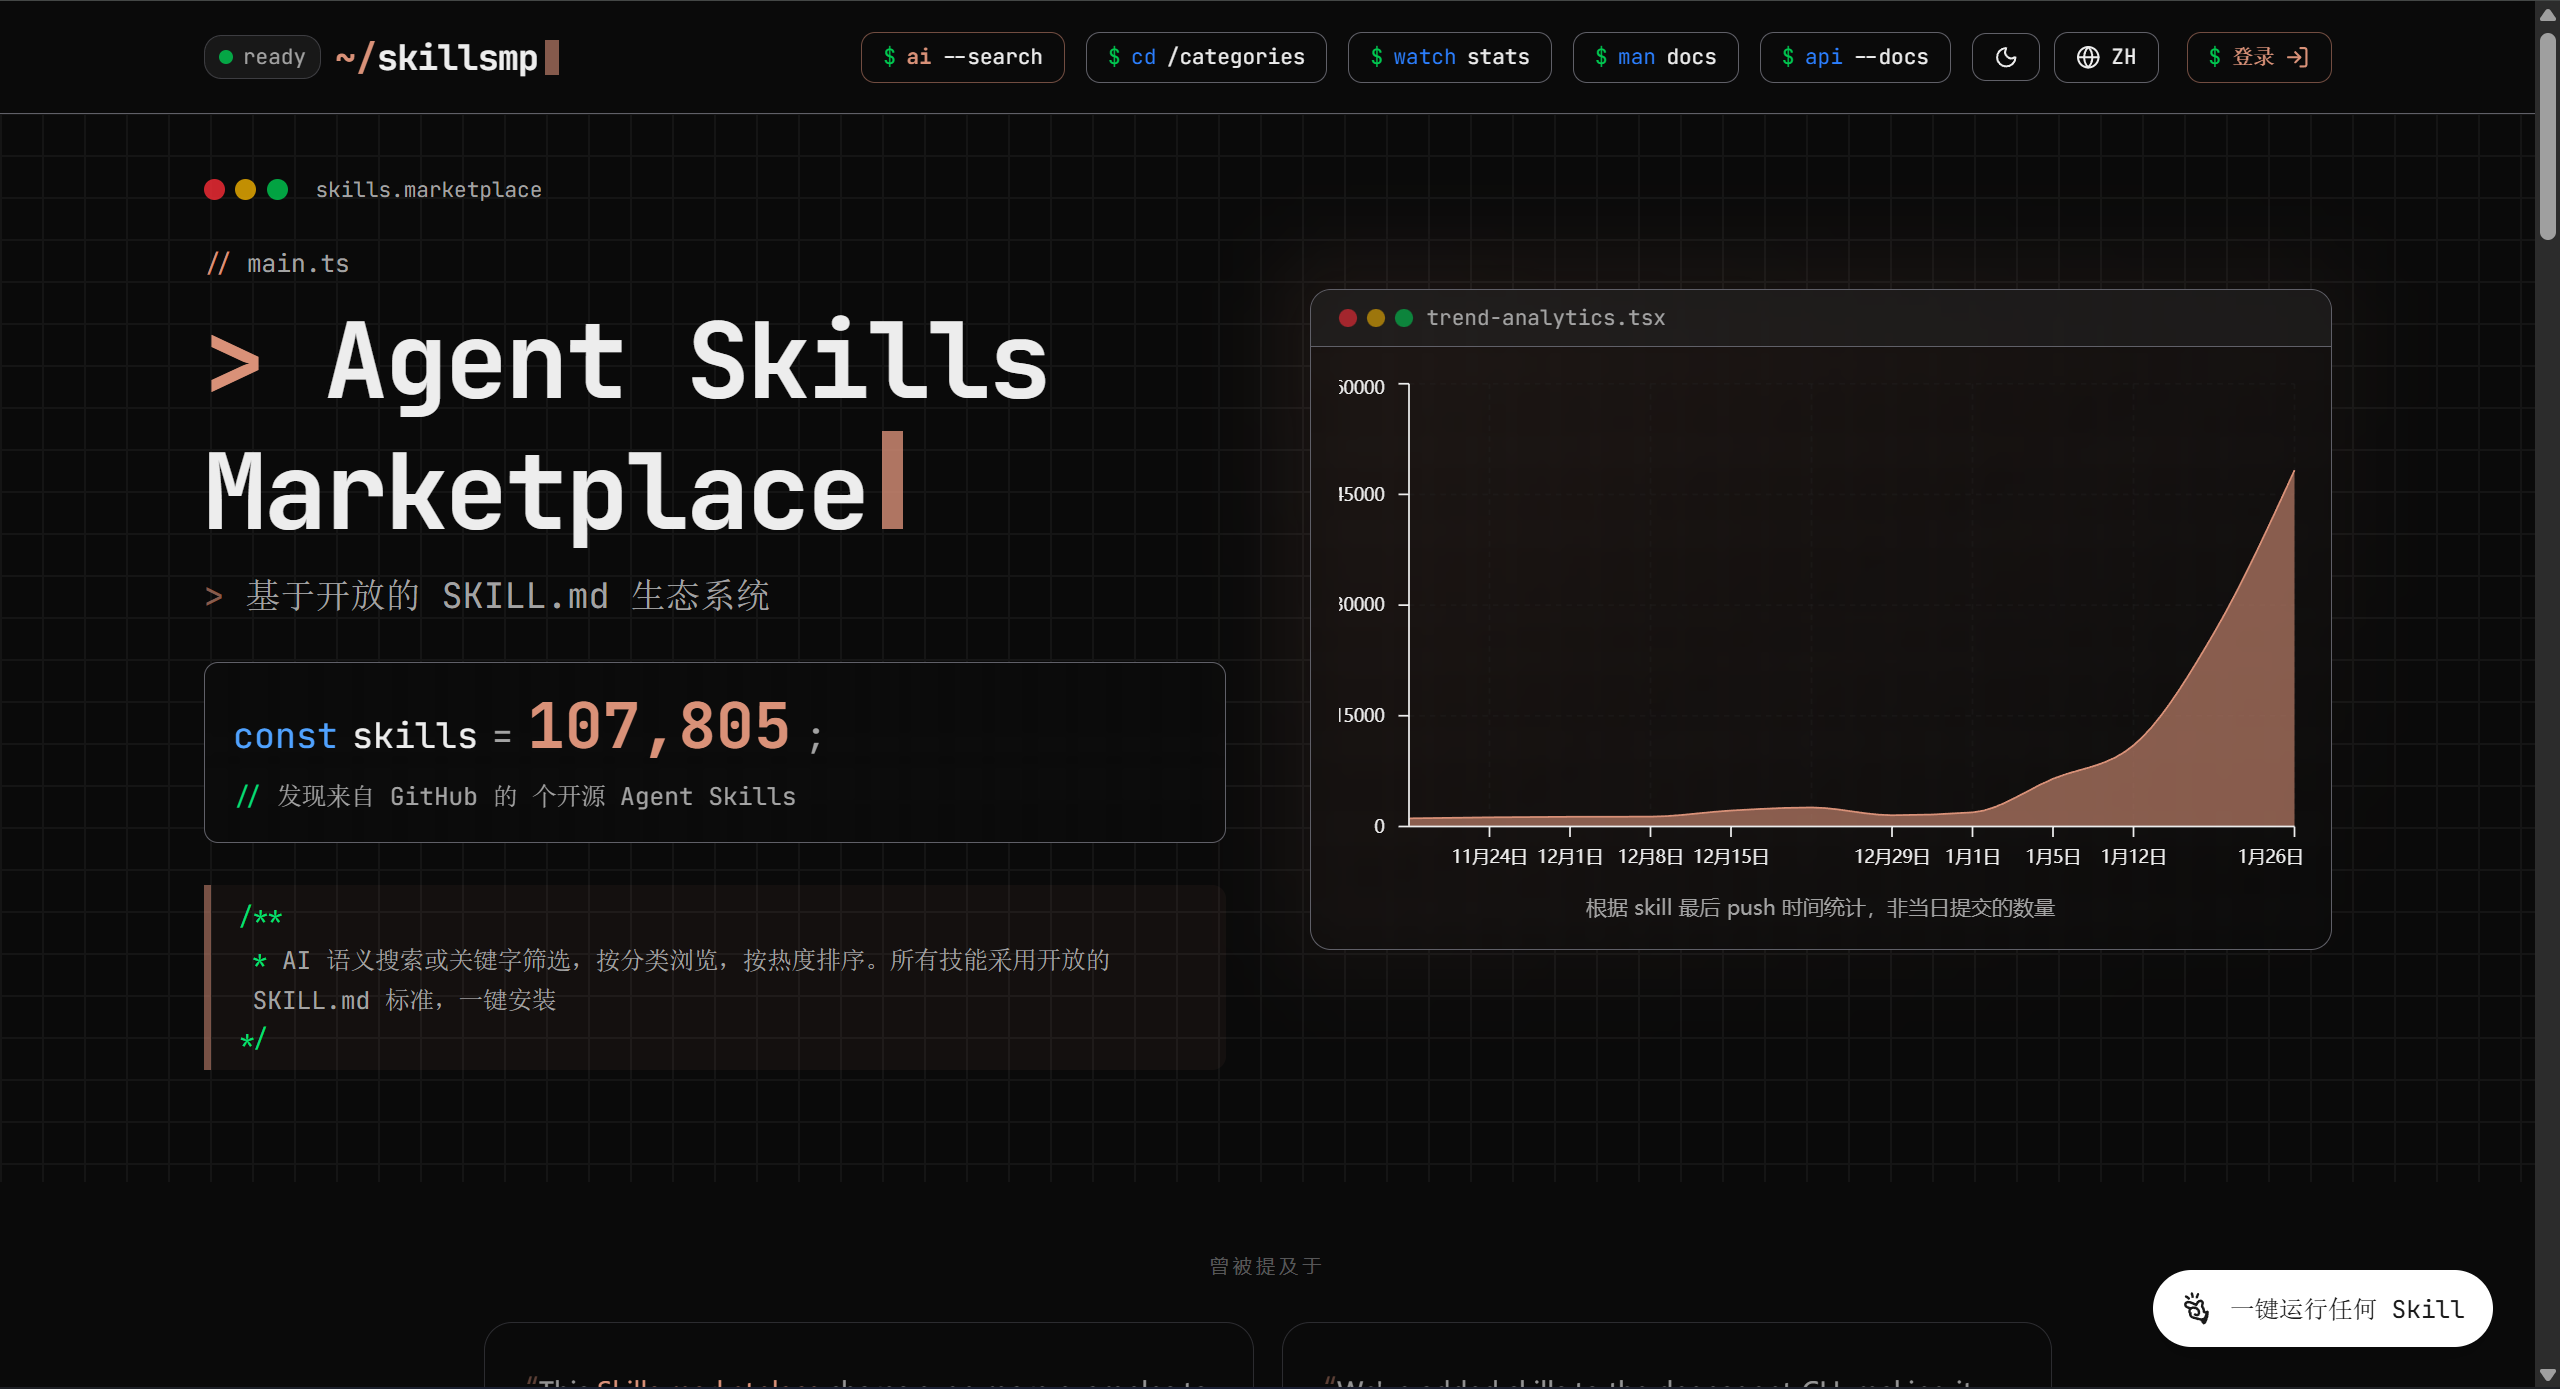The height and width of the screenshot is (1389, 2560).
Task: Click the green dot beside trend-analytics.tsx
Action: pyautogui.click(x=1404, y=318)
